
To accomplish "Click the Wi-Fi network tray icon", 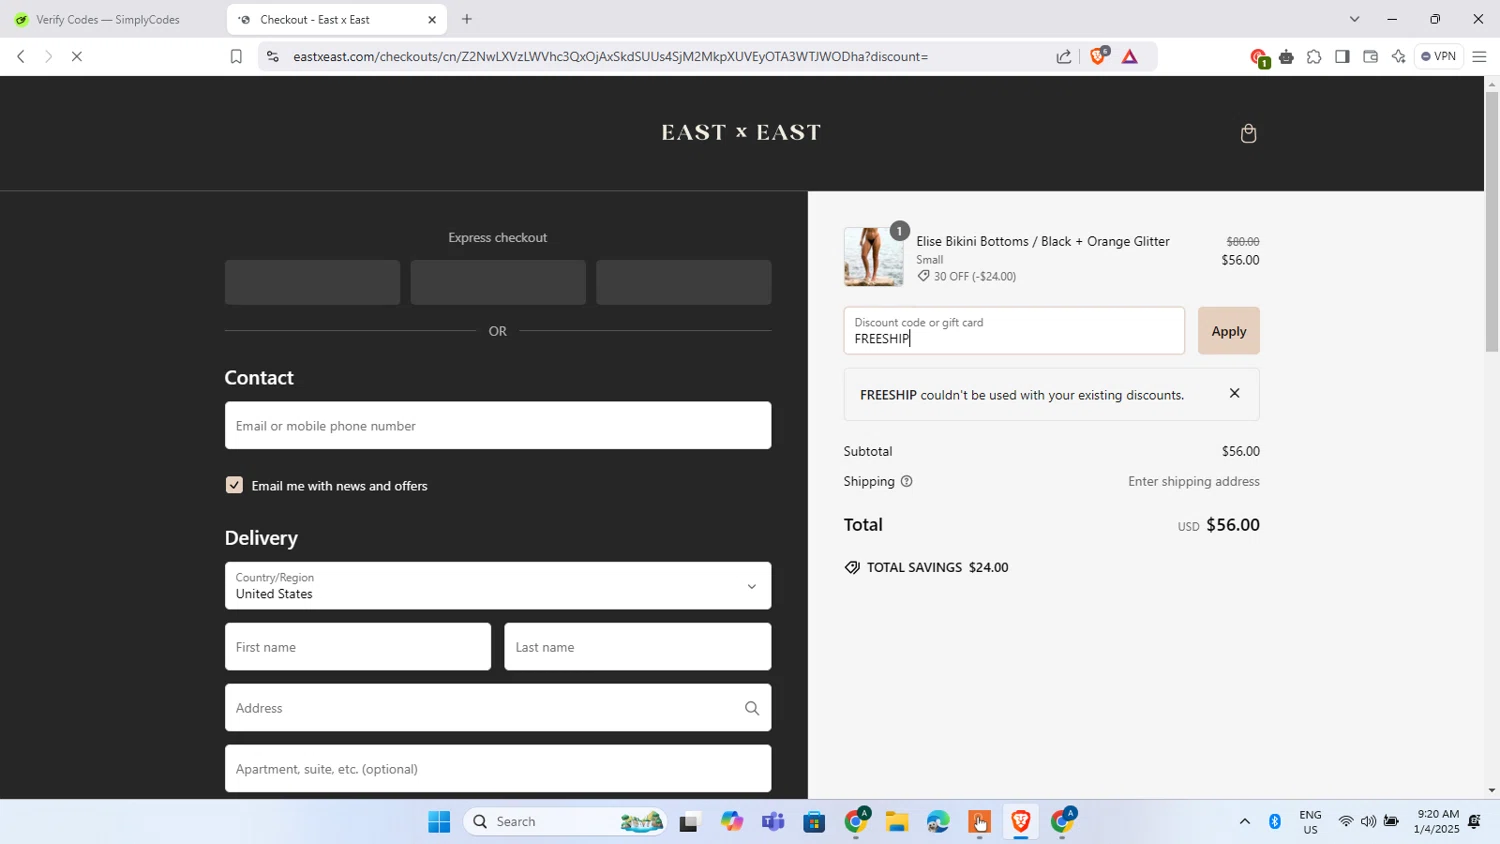I will coord(1346,822).
